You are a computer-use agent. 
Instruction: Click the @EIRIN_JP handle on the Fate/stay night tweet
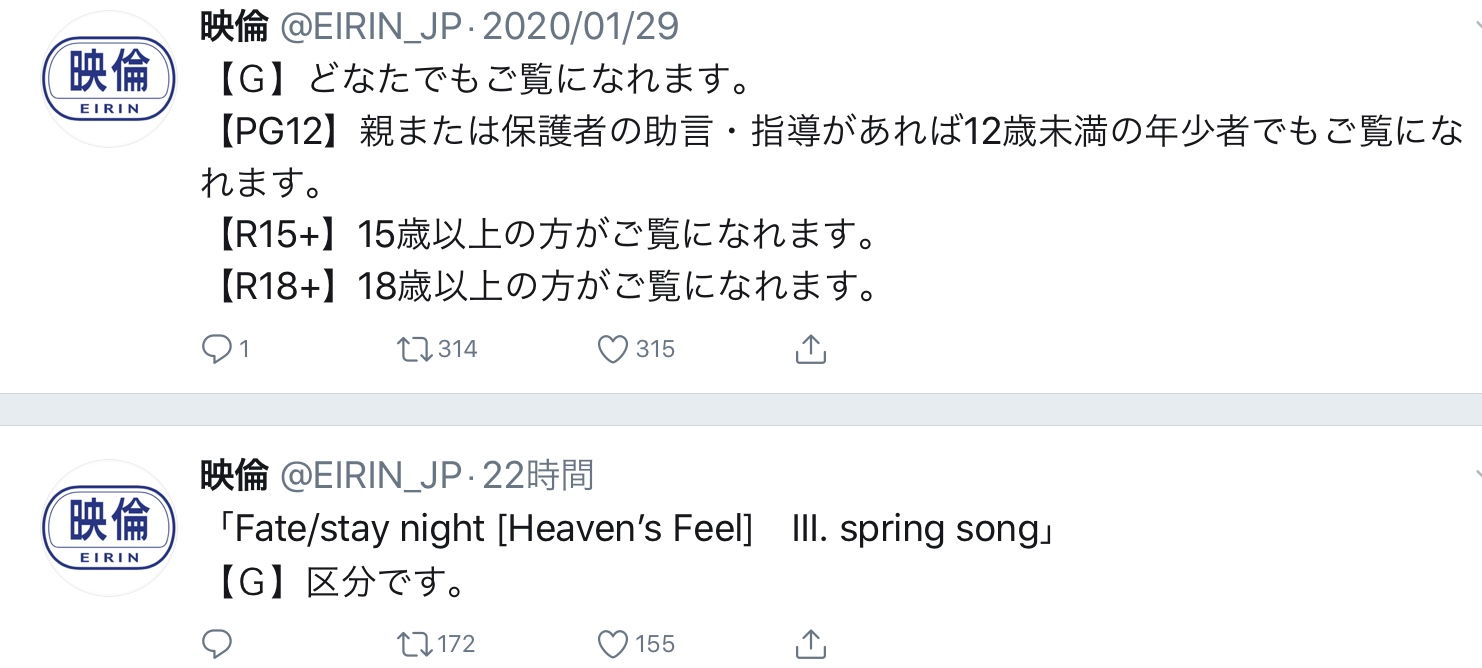pyautogui.click(x=371, y=476)
